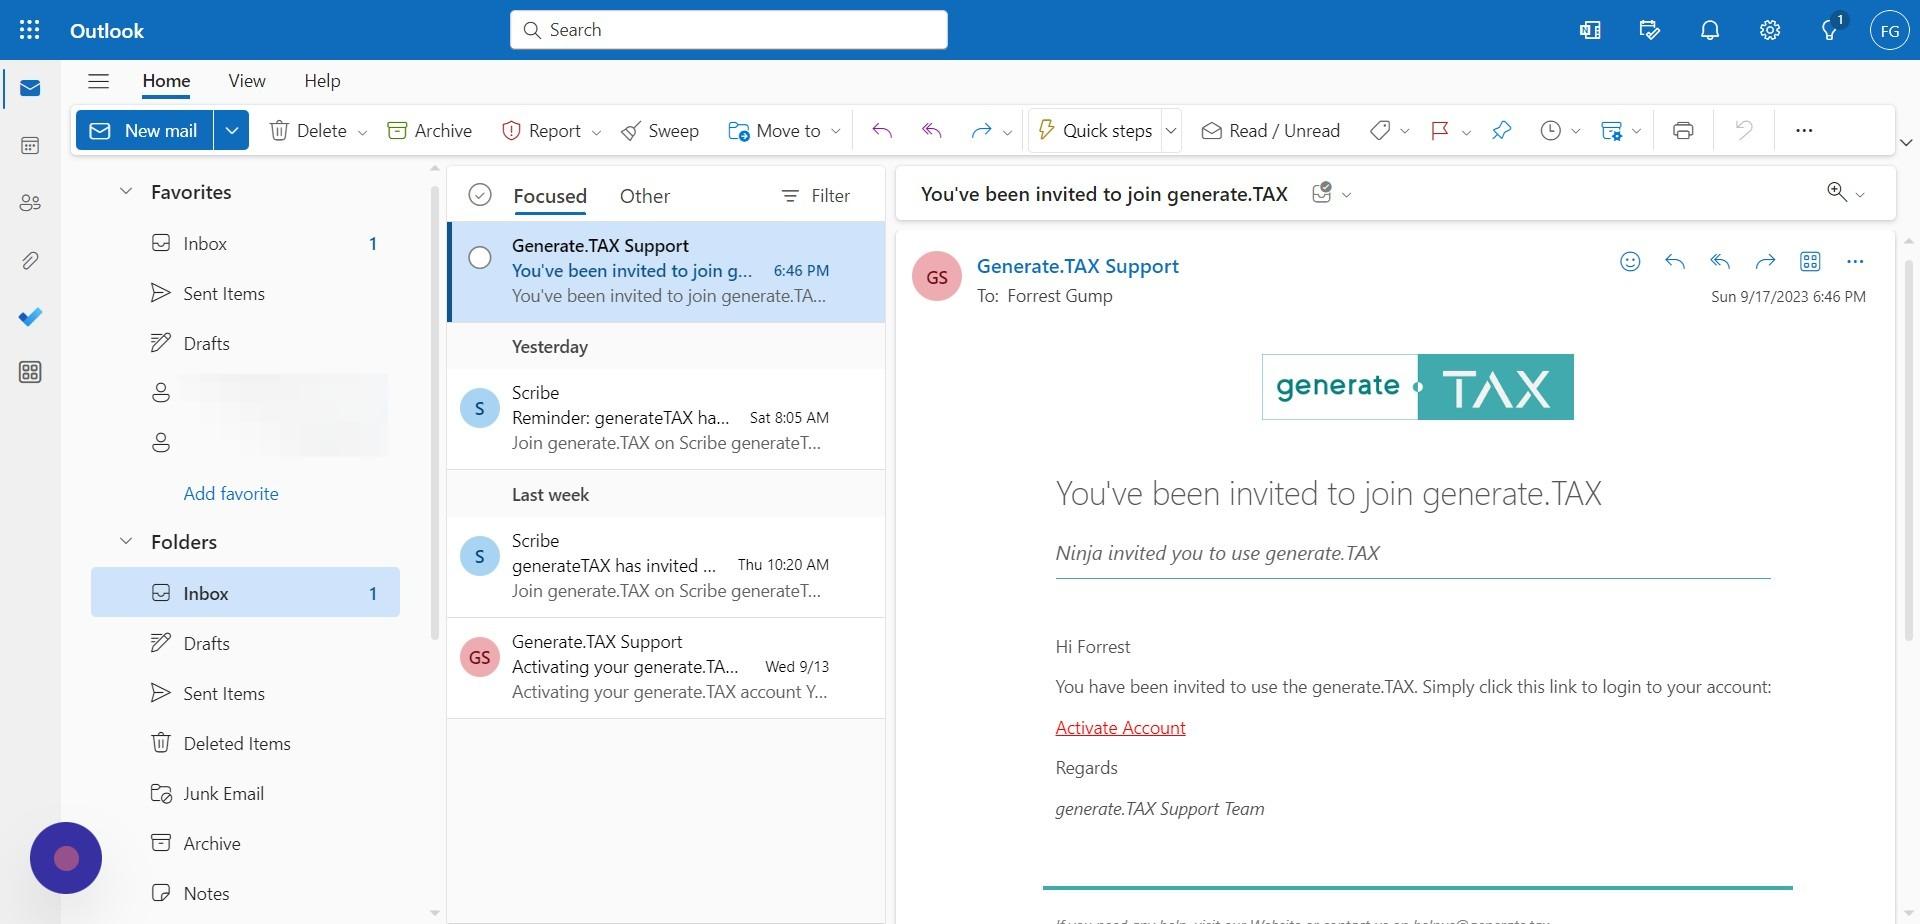Open Sent Items under Favorites
Screen dimensions: 1920x924
[x=245, y=293]
